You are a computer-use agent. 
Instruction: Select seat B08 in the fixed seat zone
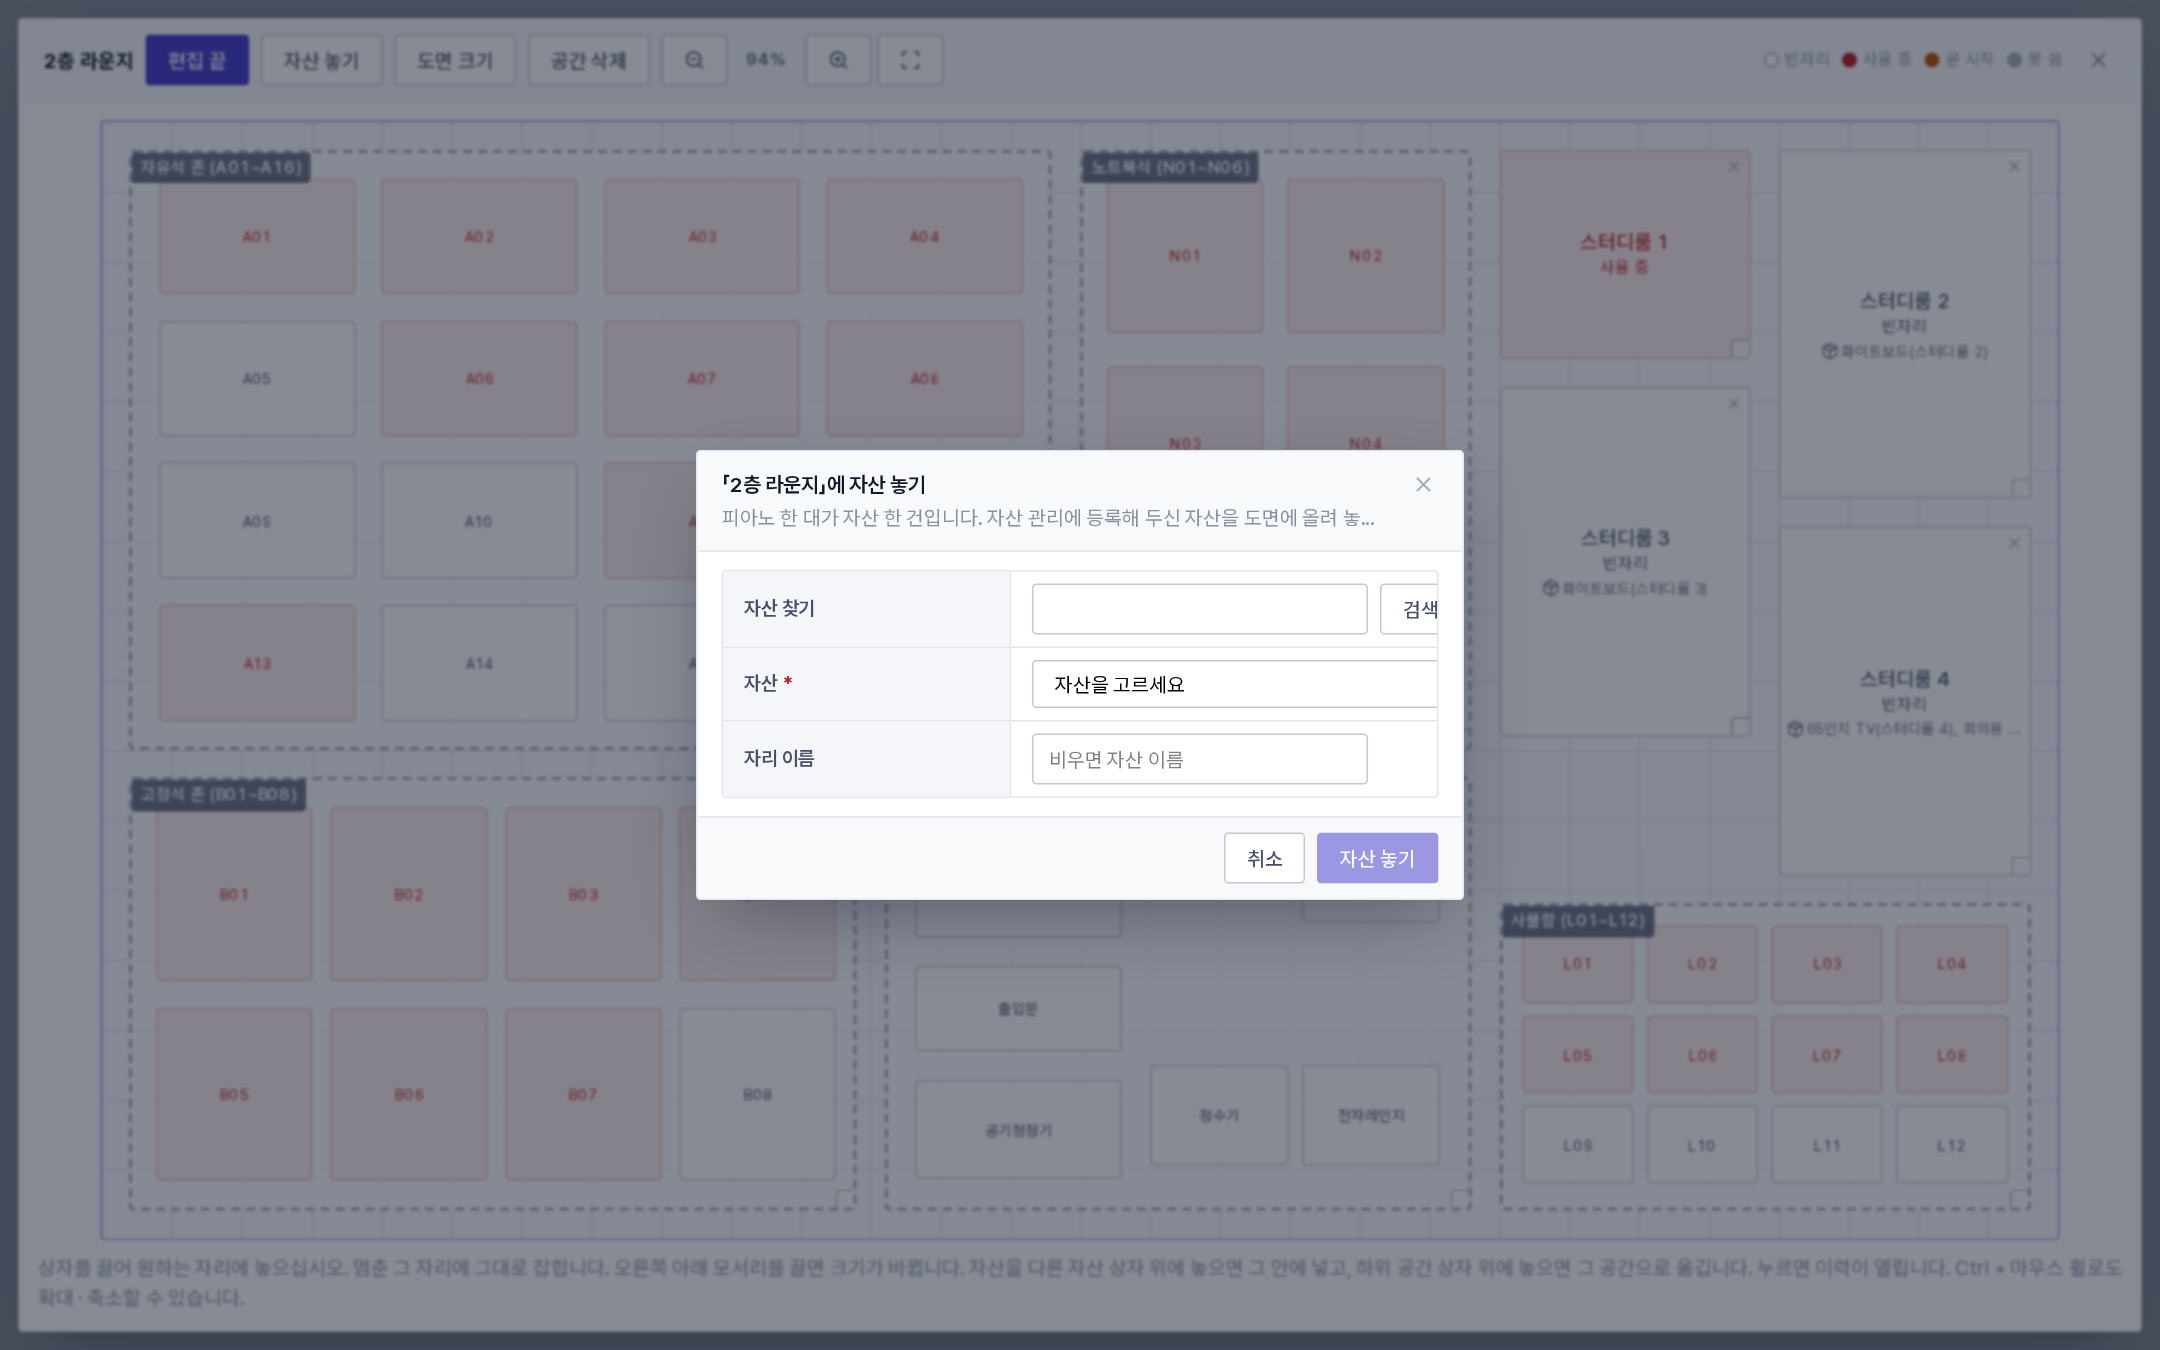tap(757, 1094)
